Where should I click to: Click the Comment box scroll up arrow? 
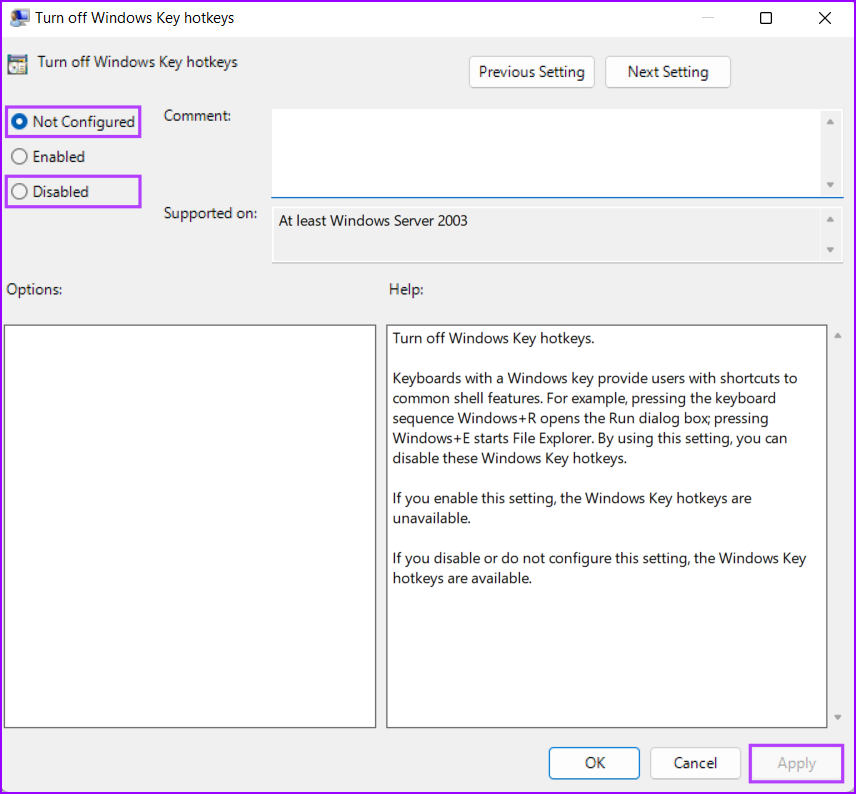(830, 122)
